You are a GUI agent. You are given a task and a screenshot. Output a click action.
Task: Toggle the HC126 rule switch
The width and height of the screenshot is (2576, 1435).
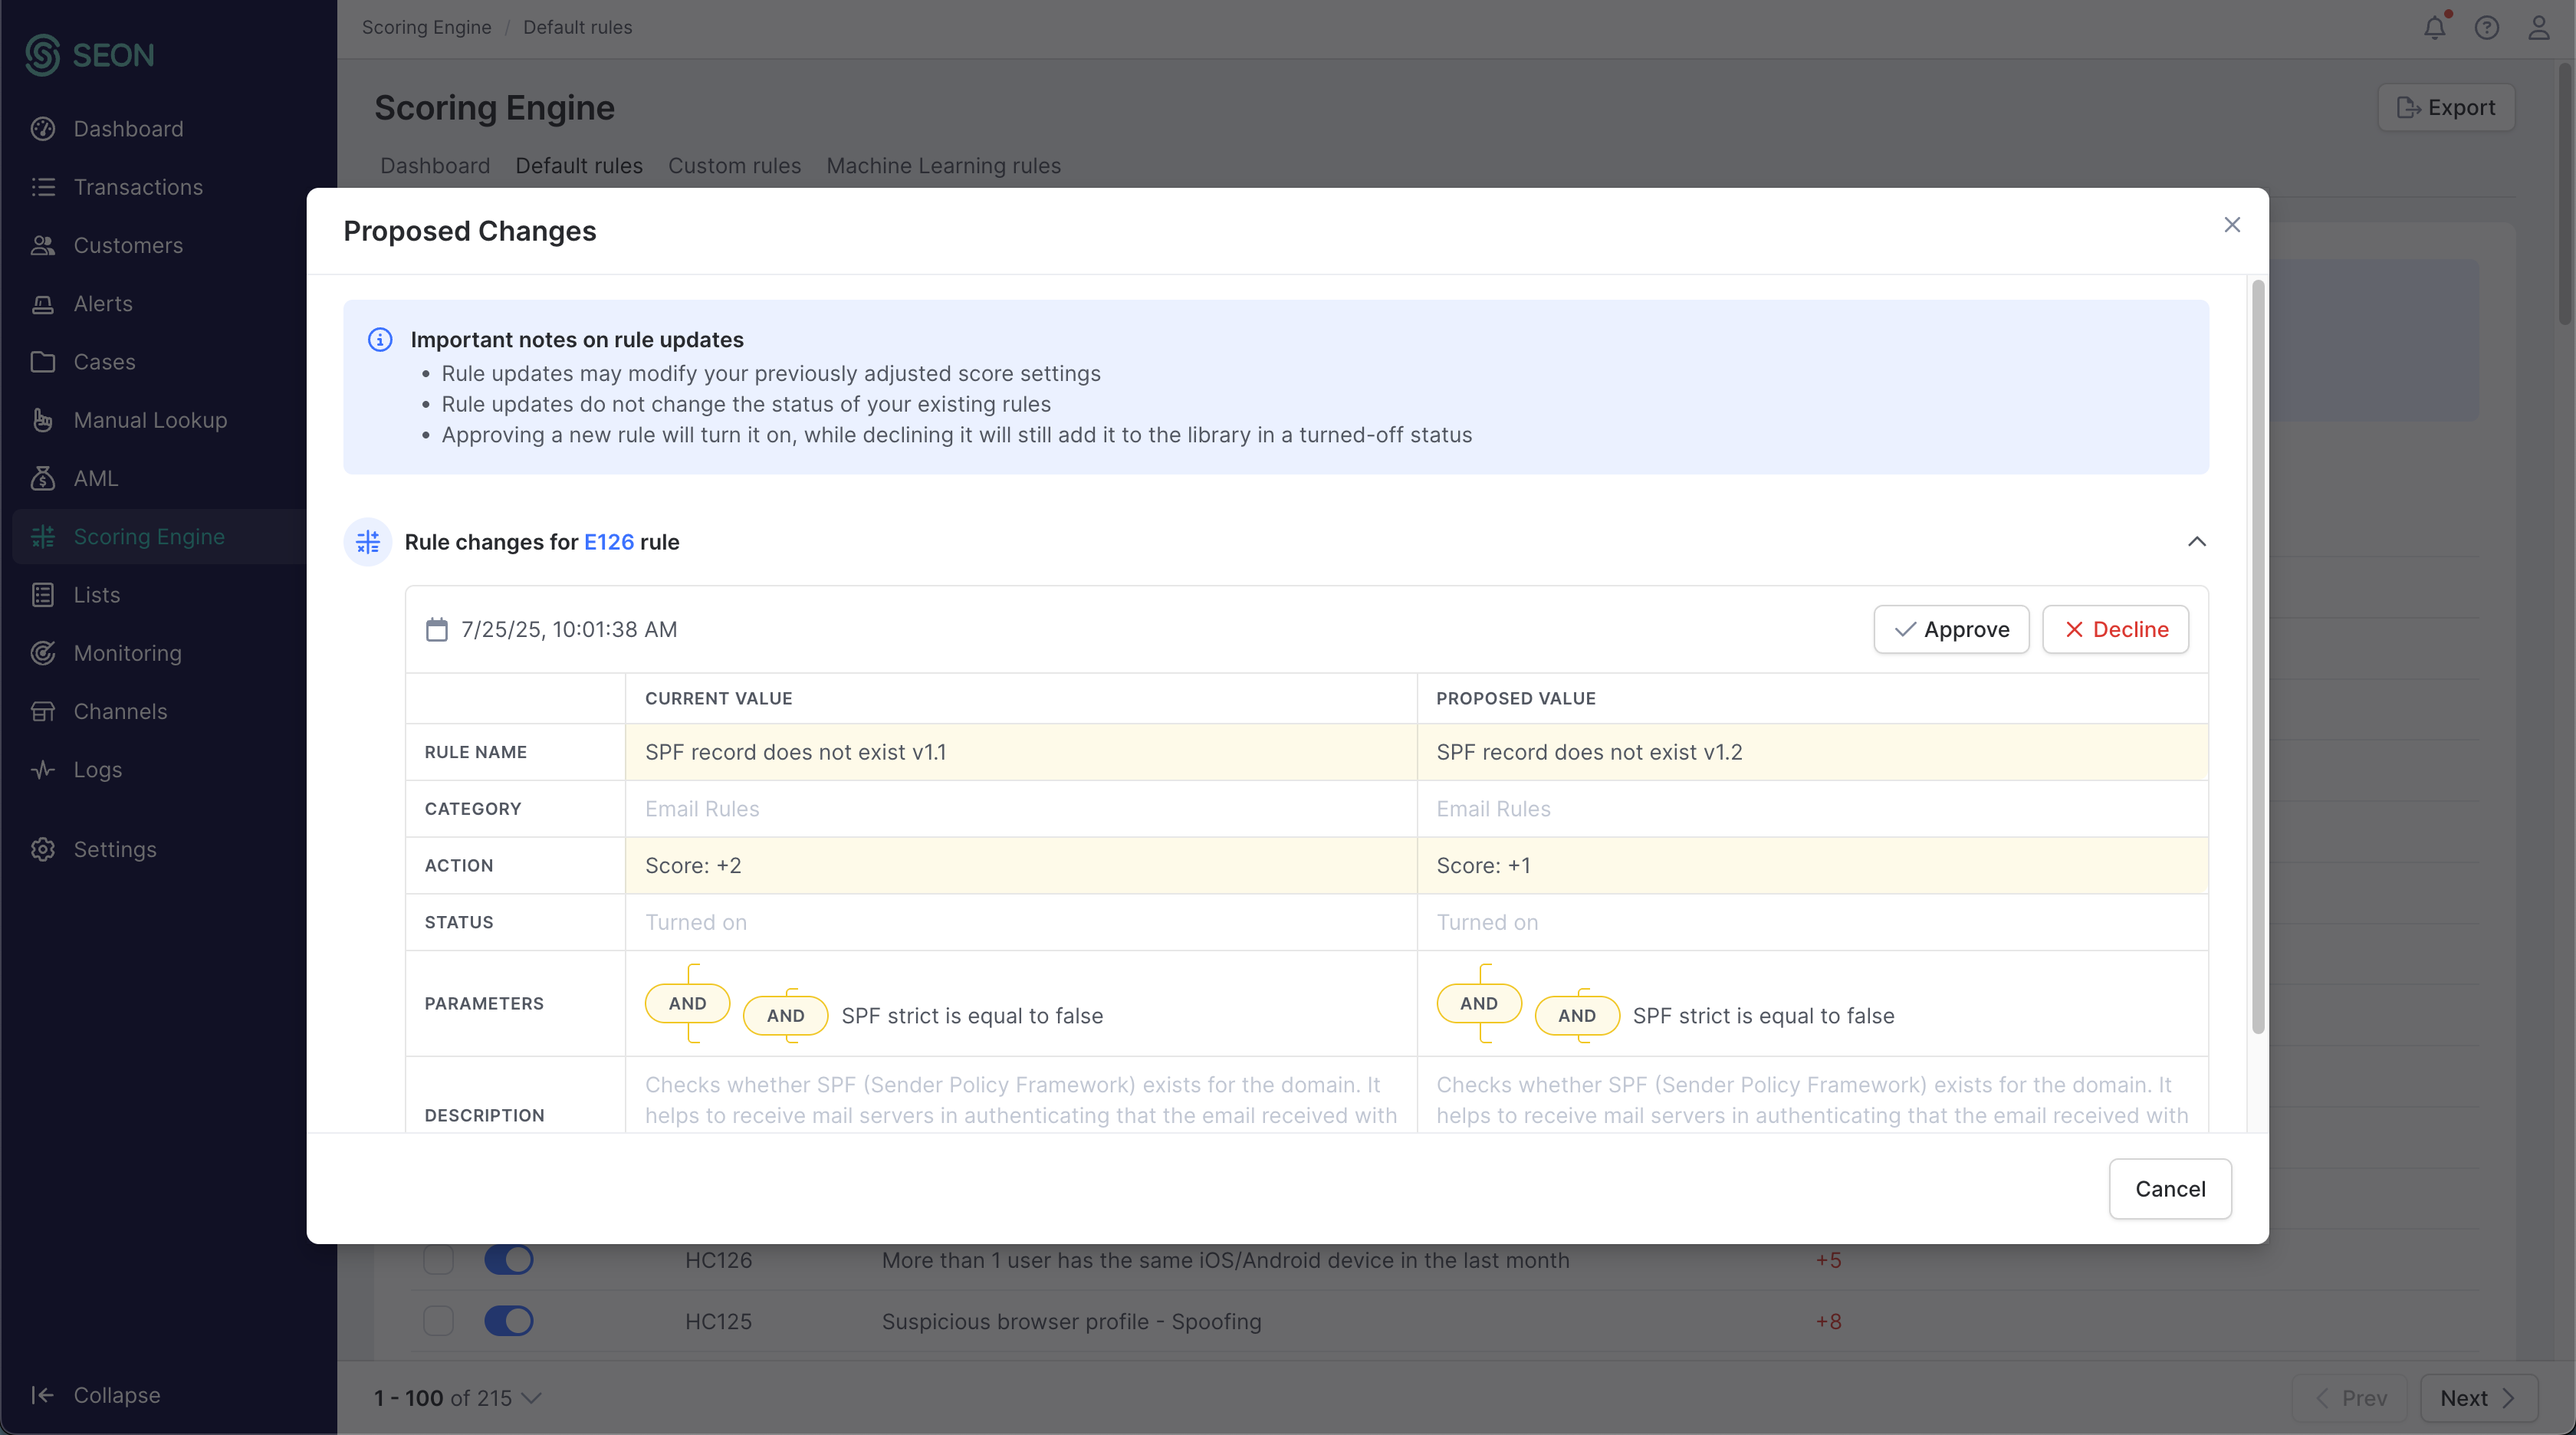pos(509,1260)
